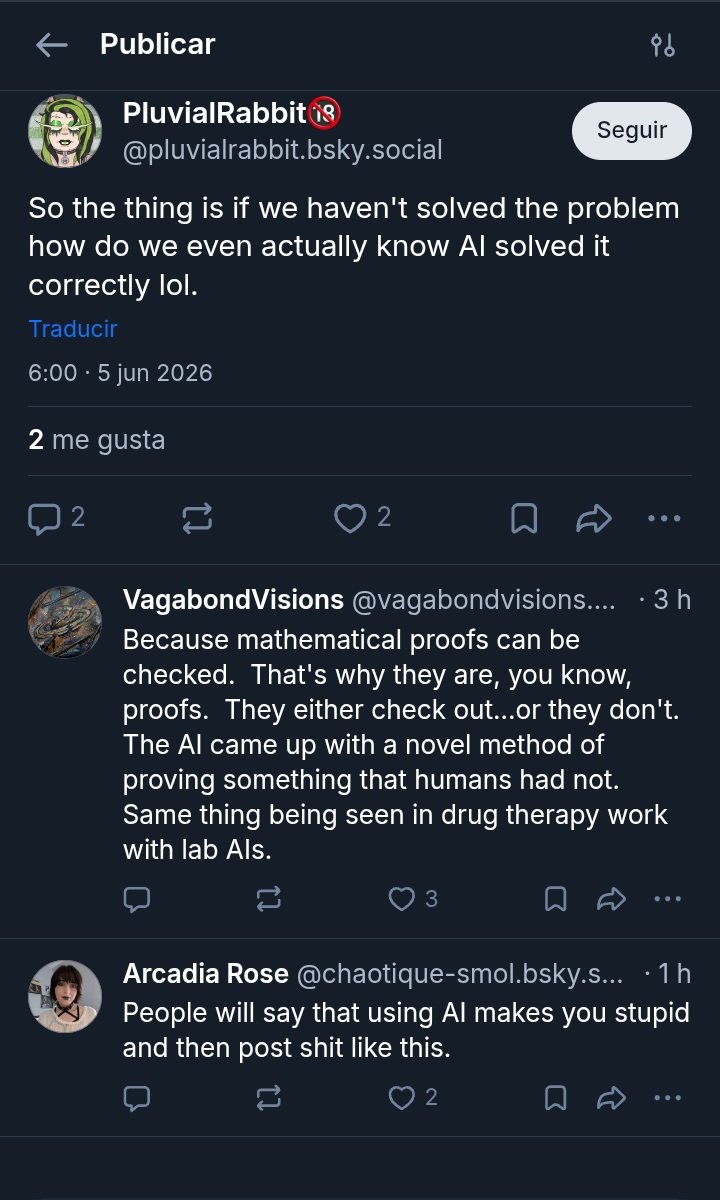This screenshot has width=720, height=1200.
Task: Like PluvialRabbit's main post
Action: (362, 517)
